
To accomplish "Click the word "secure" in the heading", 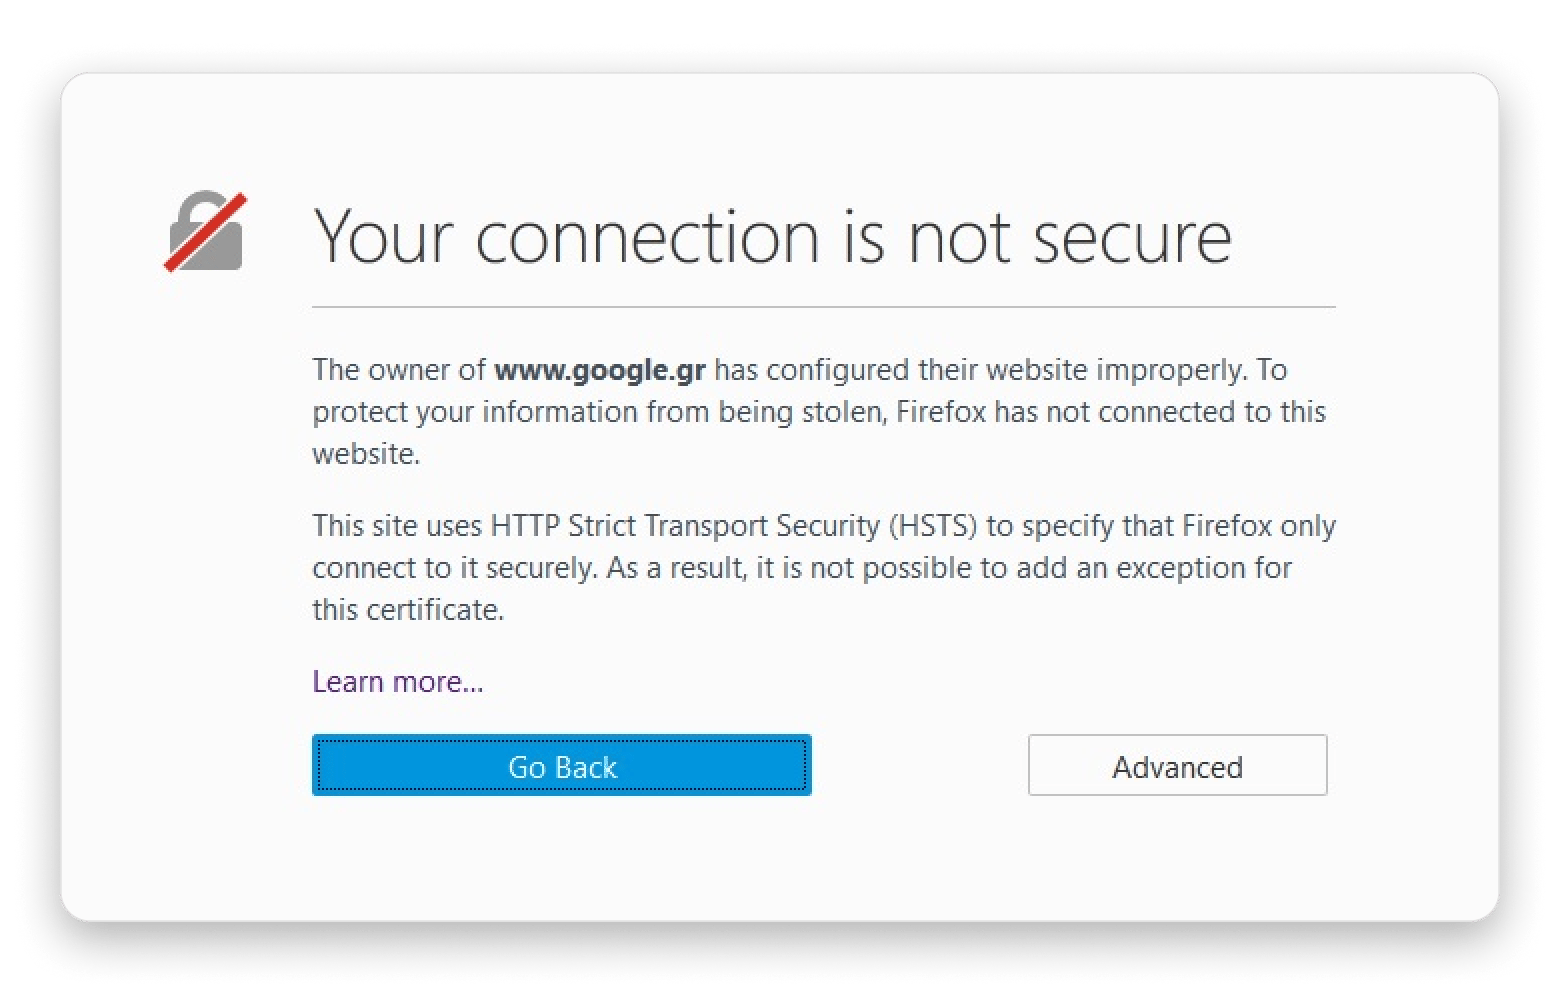I will 1131,238.
